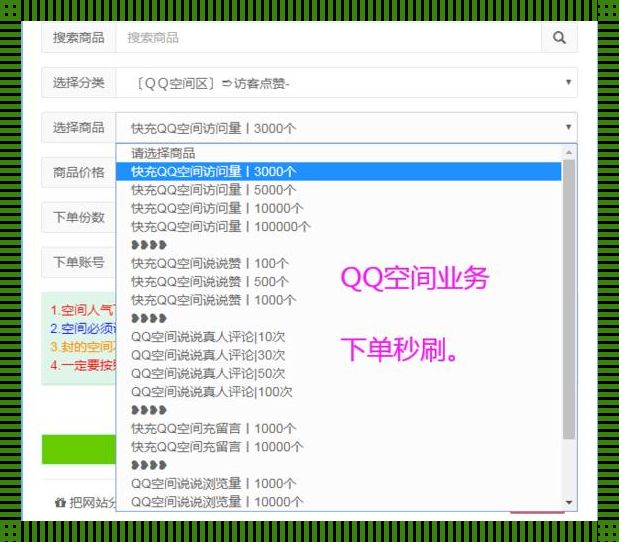
Task: Click the dropdown list scroll-up arrow
Action: (569, 152)
